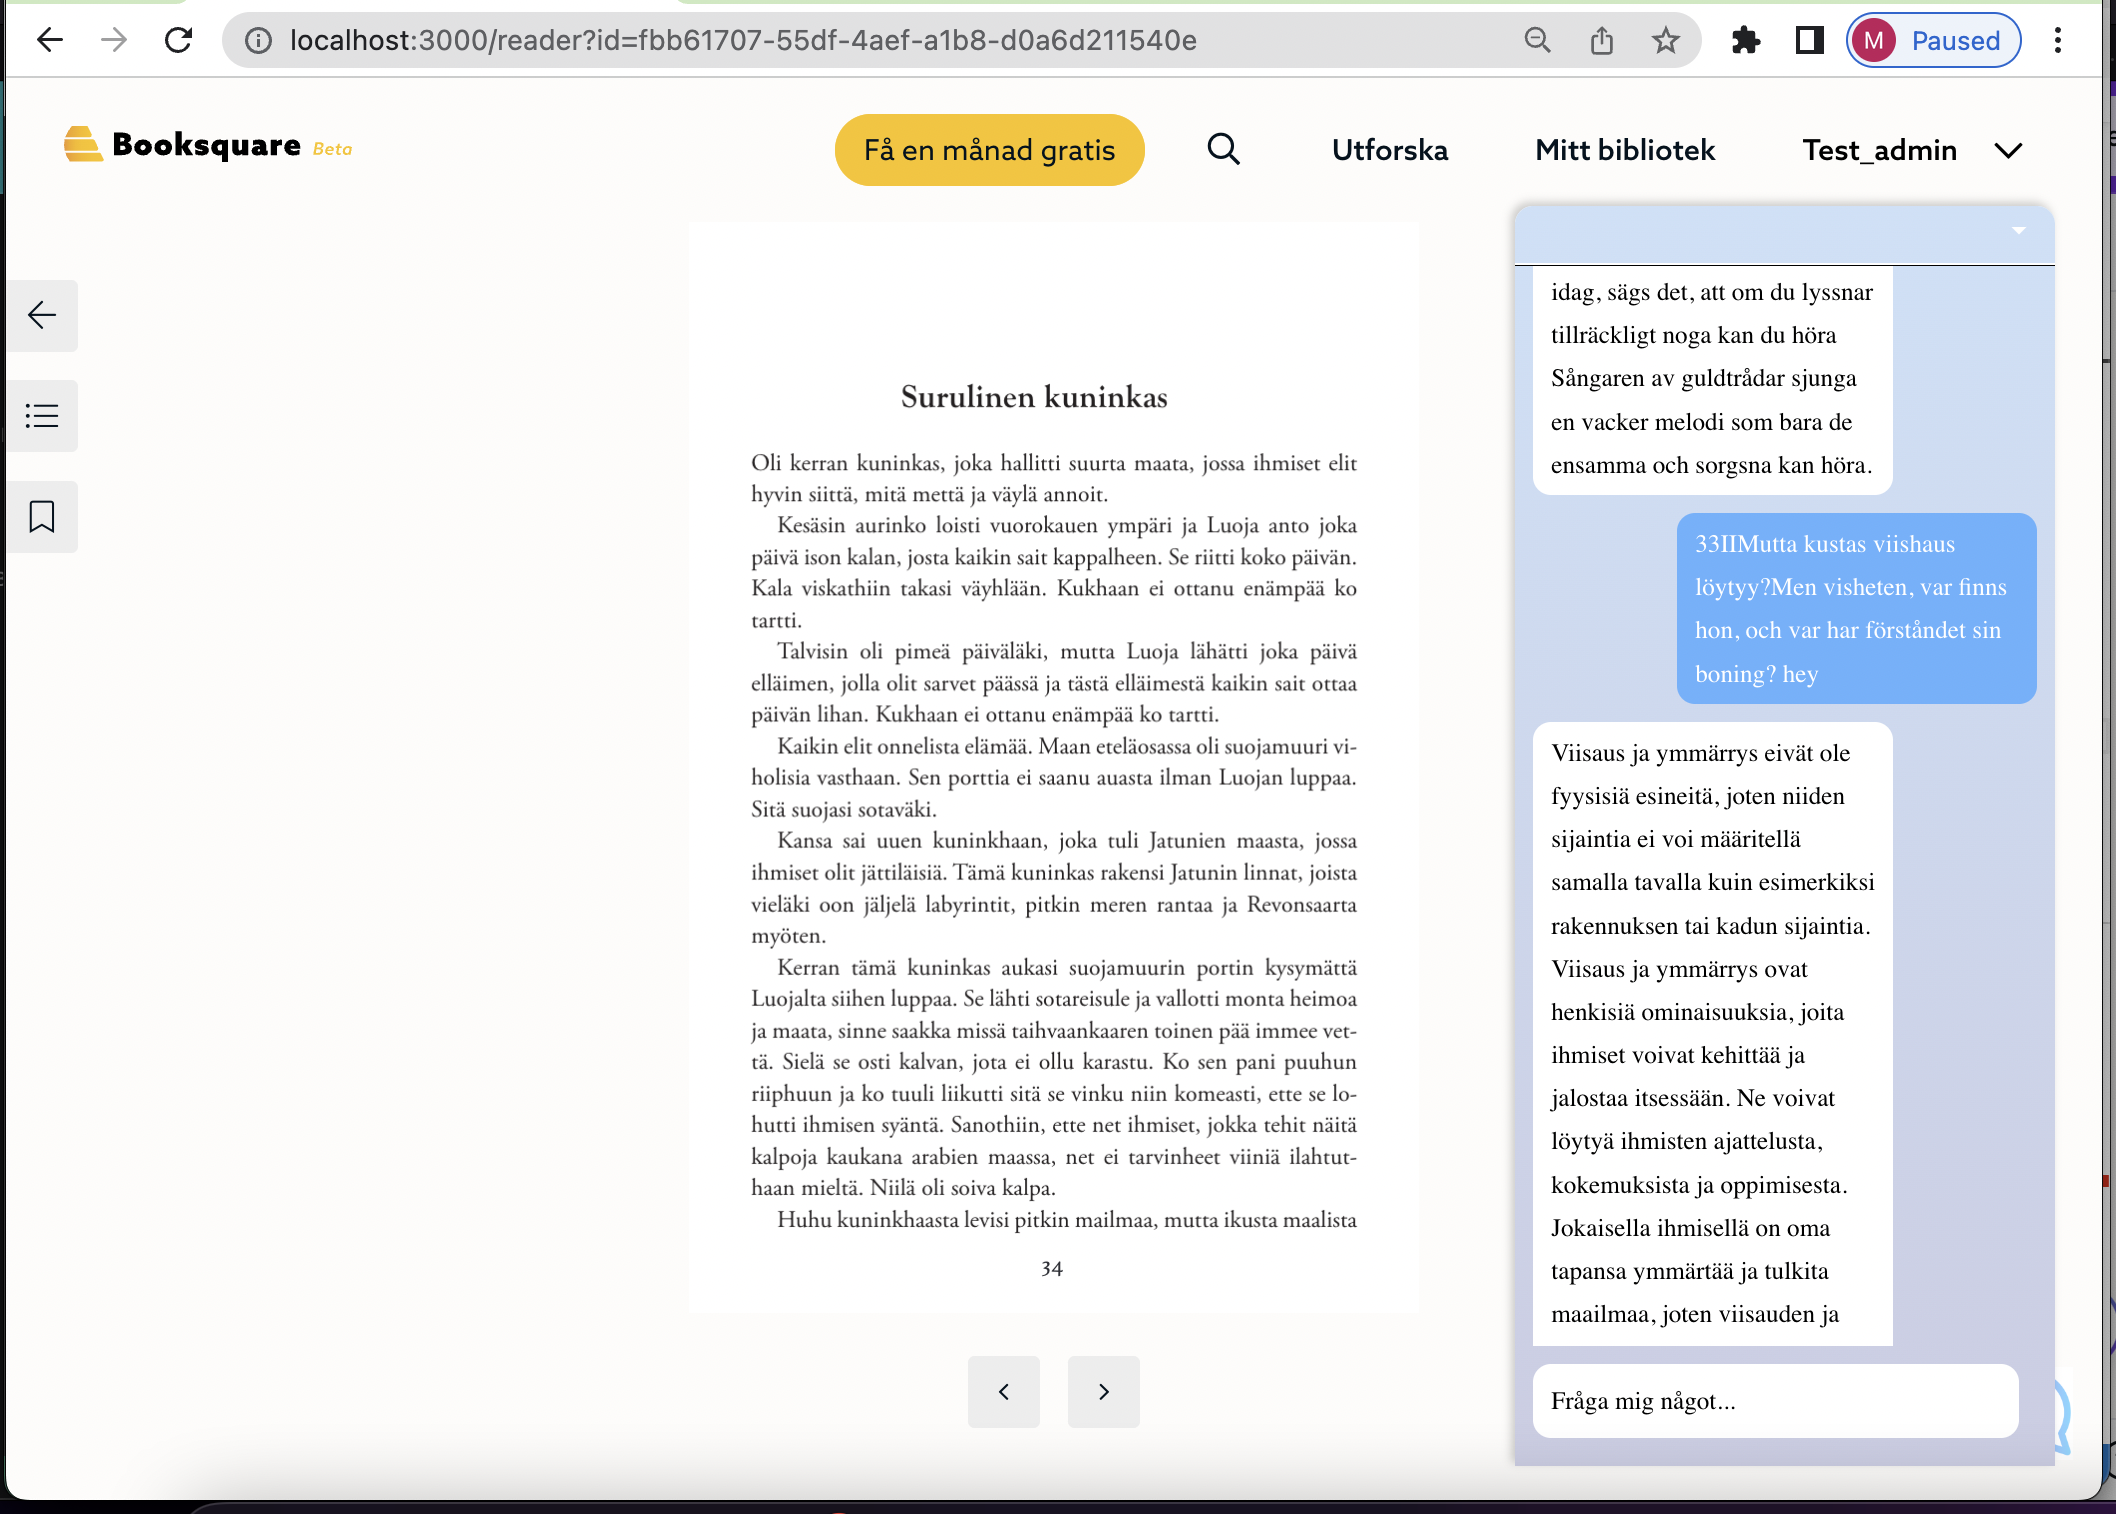Click the Paused profile button
The height and width of the screenshot is (1514, 2116).
pos(1933,41)
